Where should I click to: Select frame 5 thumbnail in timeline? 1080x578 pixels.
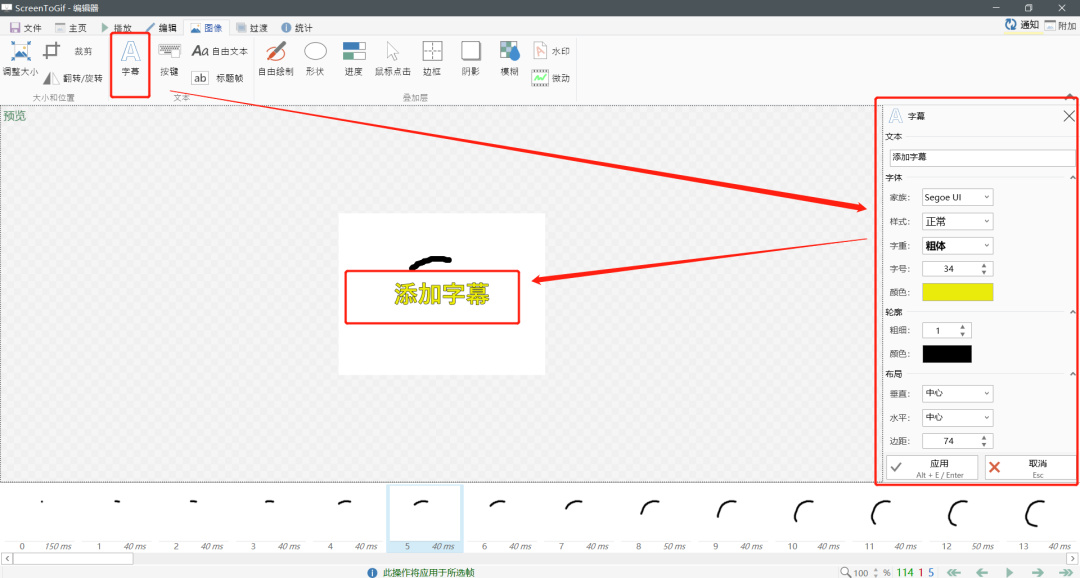click(424, 518)
